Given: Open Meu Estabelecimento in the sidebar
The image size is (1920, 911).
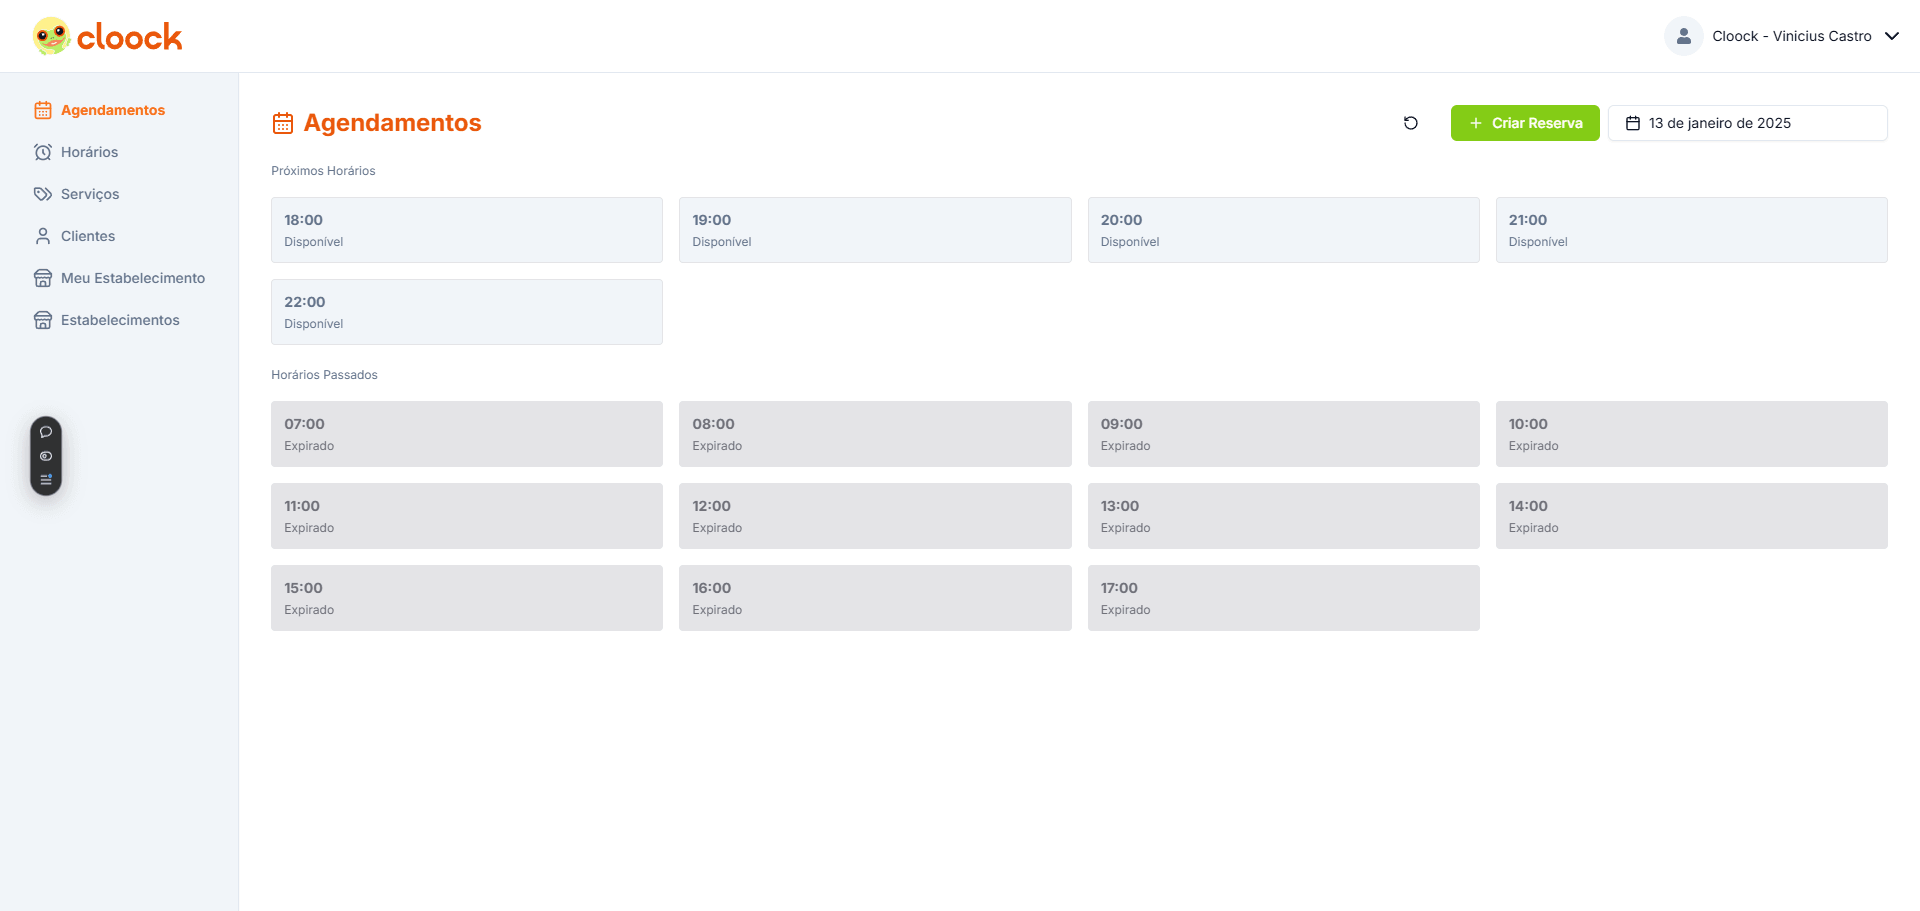Looking at the screenshot, I should [132, 278].
